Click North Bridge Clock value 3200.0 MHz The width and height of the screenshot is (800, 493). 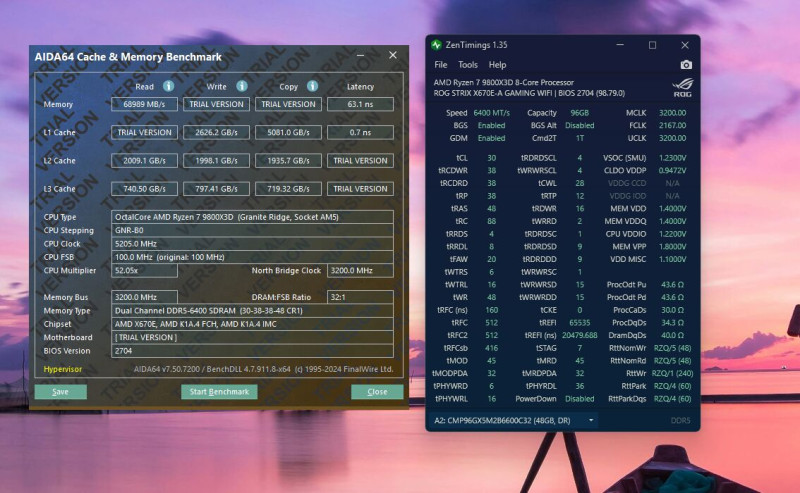click(360, 270)
